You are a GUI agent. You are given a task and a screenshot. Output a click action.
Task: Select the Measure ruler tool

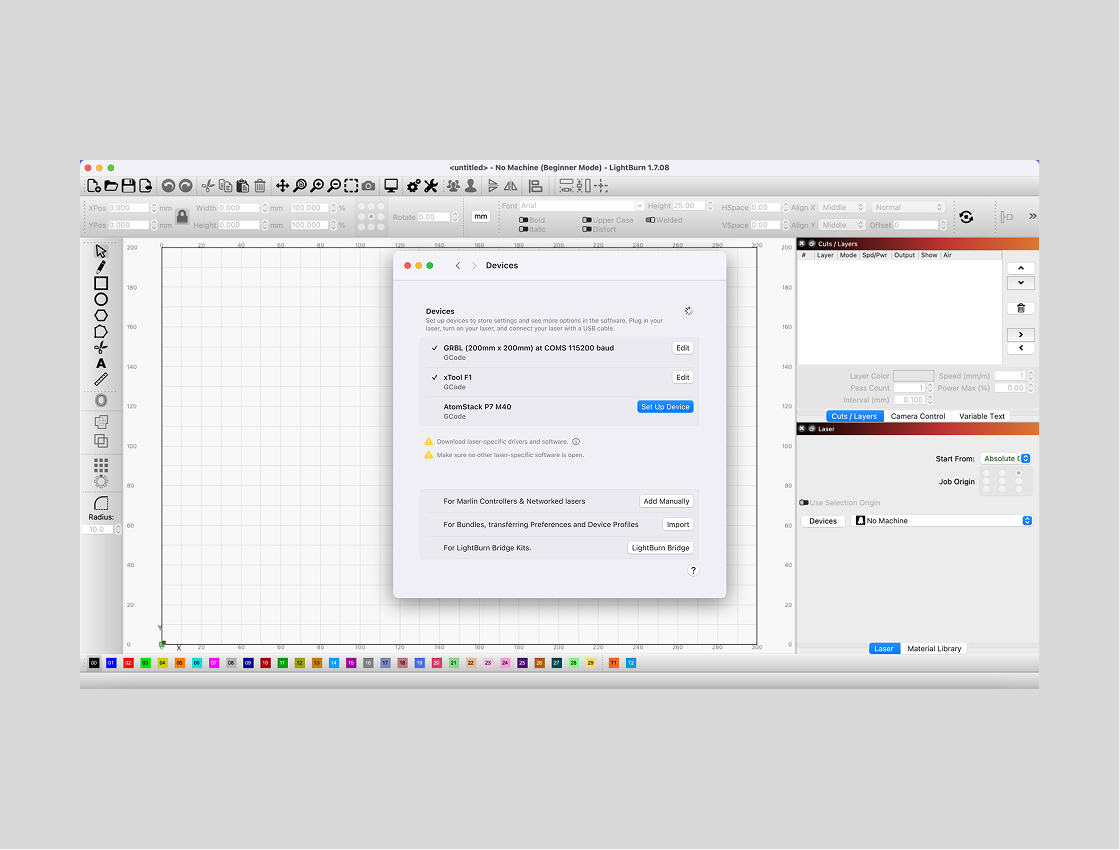click(101, 379)
